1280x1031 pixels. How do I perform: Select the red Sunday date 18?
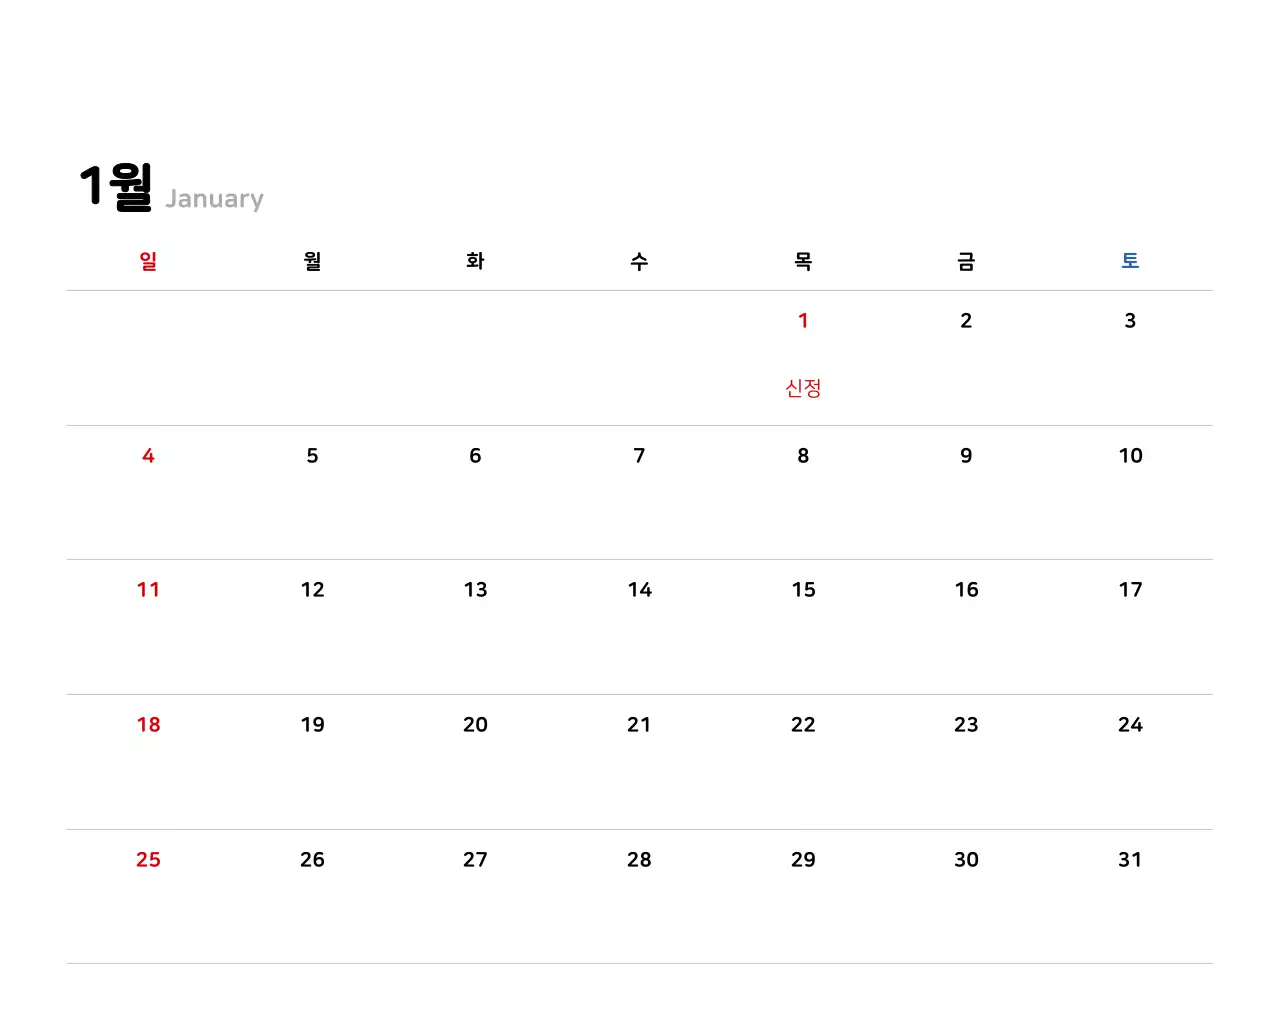pos(148,725)
